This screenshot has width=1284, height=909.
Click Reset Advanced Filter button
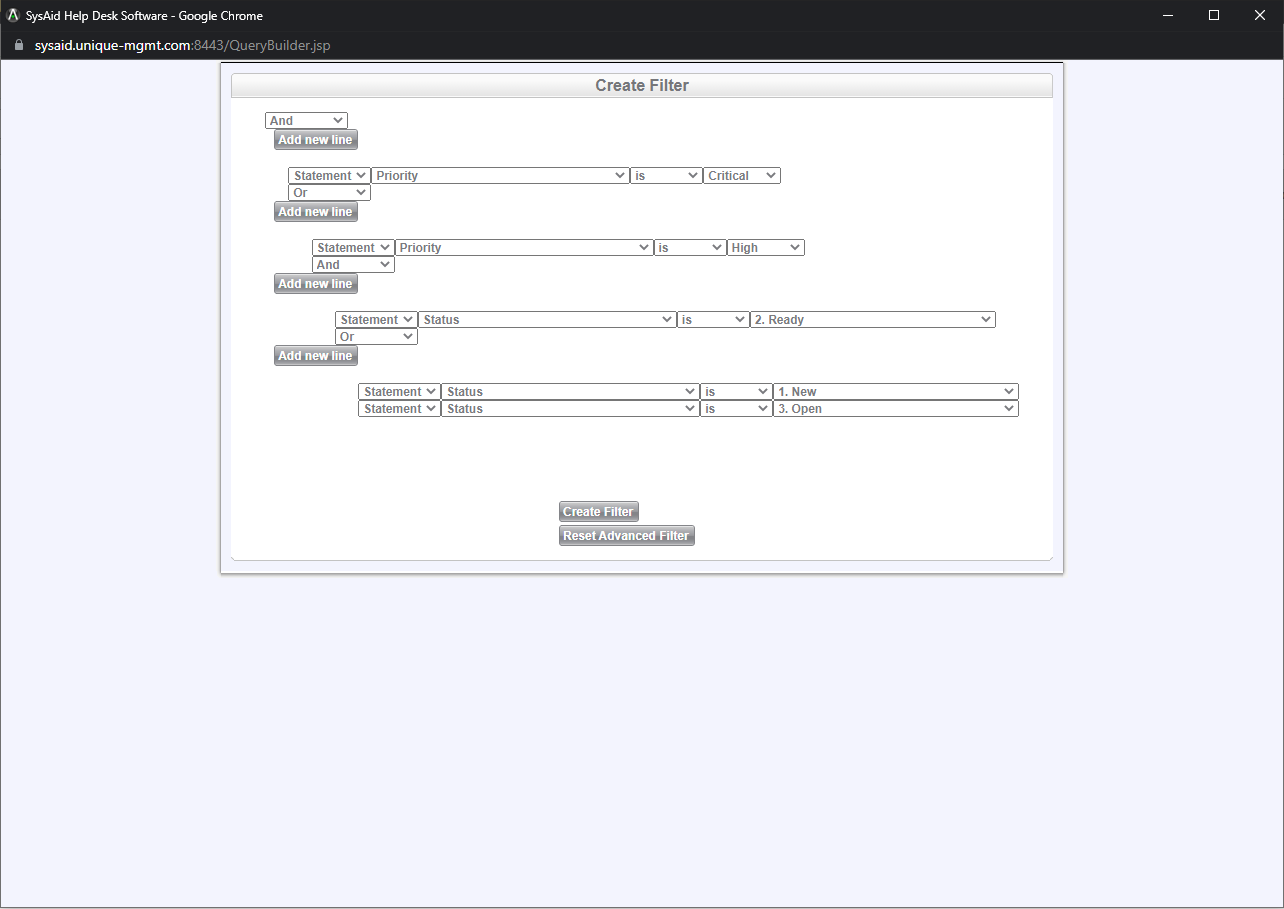[626, 536]
